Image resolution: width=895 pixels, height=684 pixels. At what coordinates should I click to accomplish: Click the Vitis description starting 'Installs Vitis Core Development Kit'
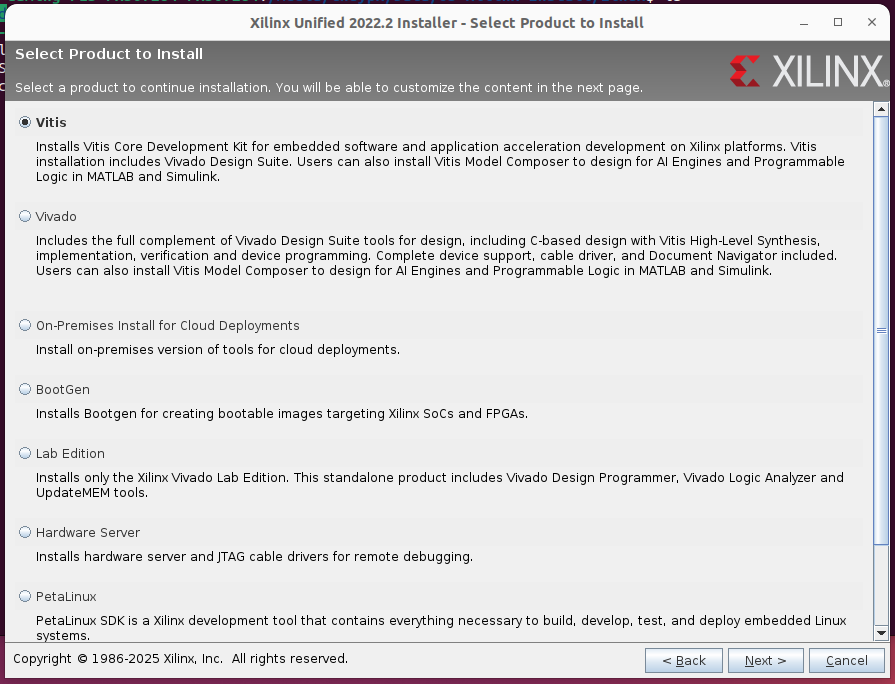tap(440, 162)
